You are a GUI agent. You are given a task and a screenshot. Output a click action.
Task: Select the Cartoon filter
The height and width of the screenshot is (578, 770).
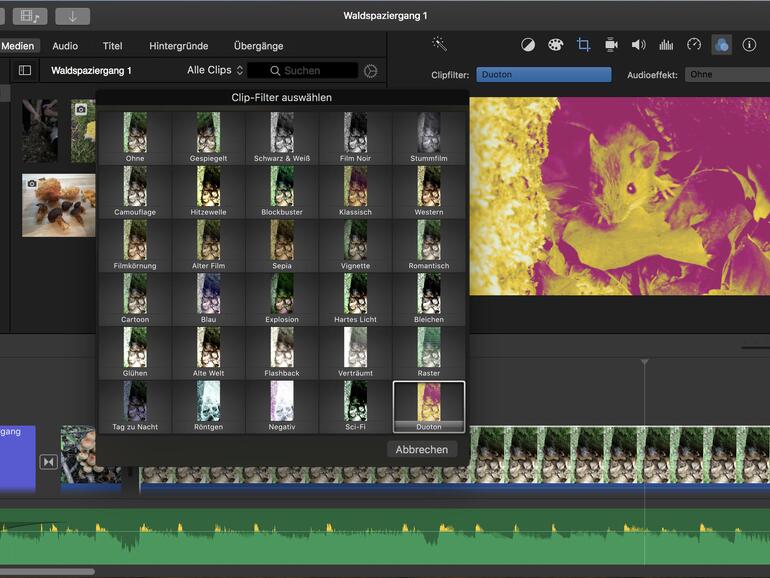pos(135,299)
